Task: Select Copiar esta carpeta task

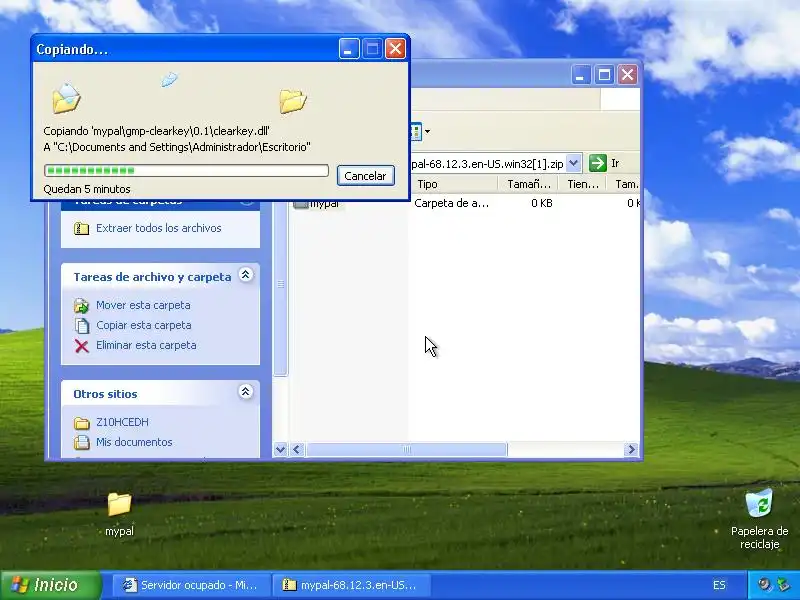Action: click(x=144, y=325)
